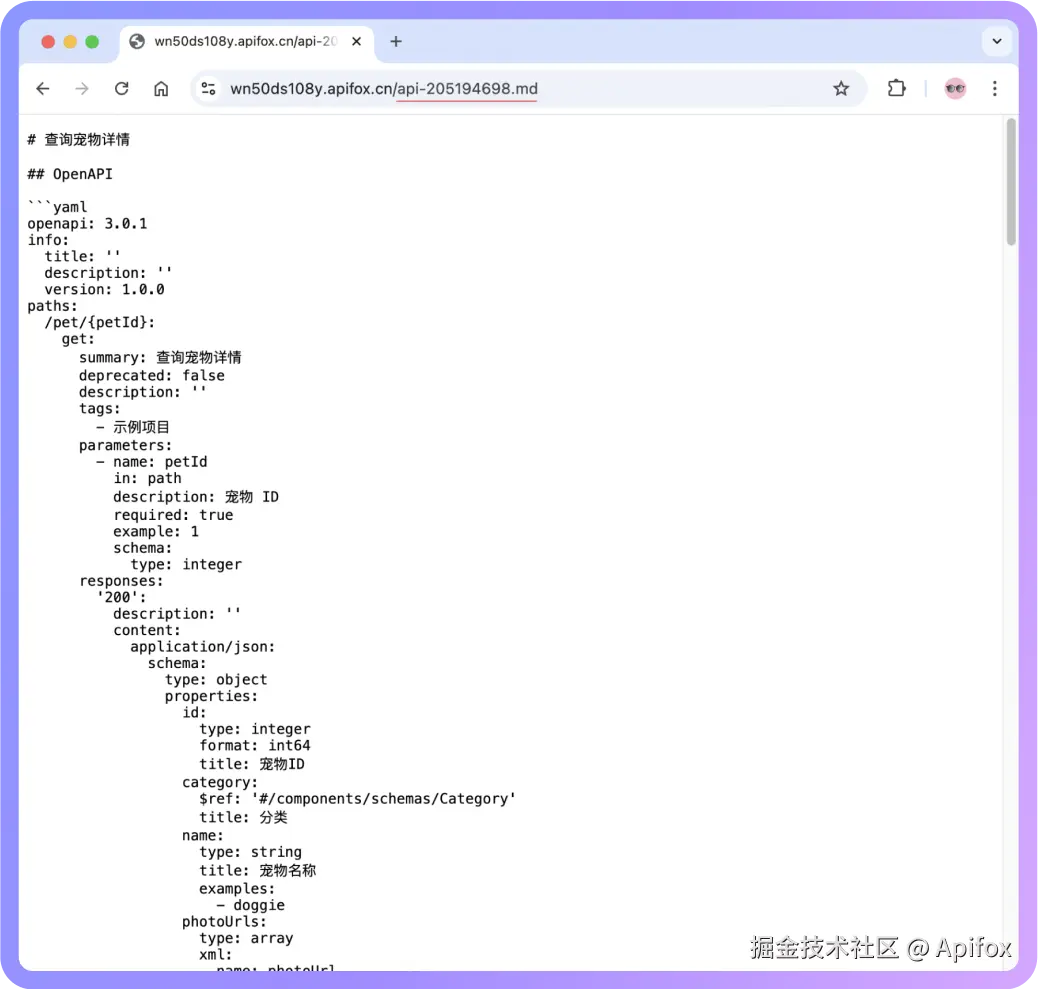Click the '$ref: #/components/schemas/Category' line
Viewport: 1038px width, 989px height.
tap(357, 799)
